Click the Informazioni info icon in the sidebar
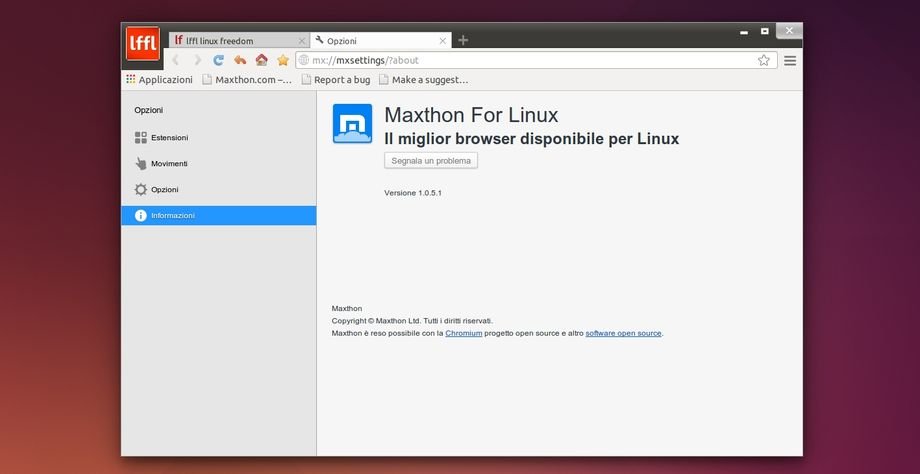920x474 pixels. click(141, 215)
